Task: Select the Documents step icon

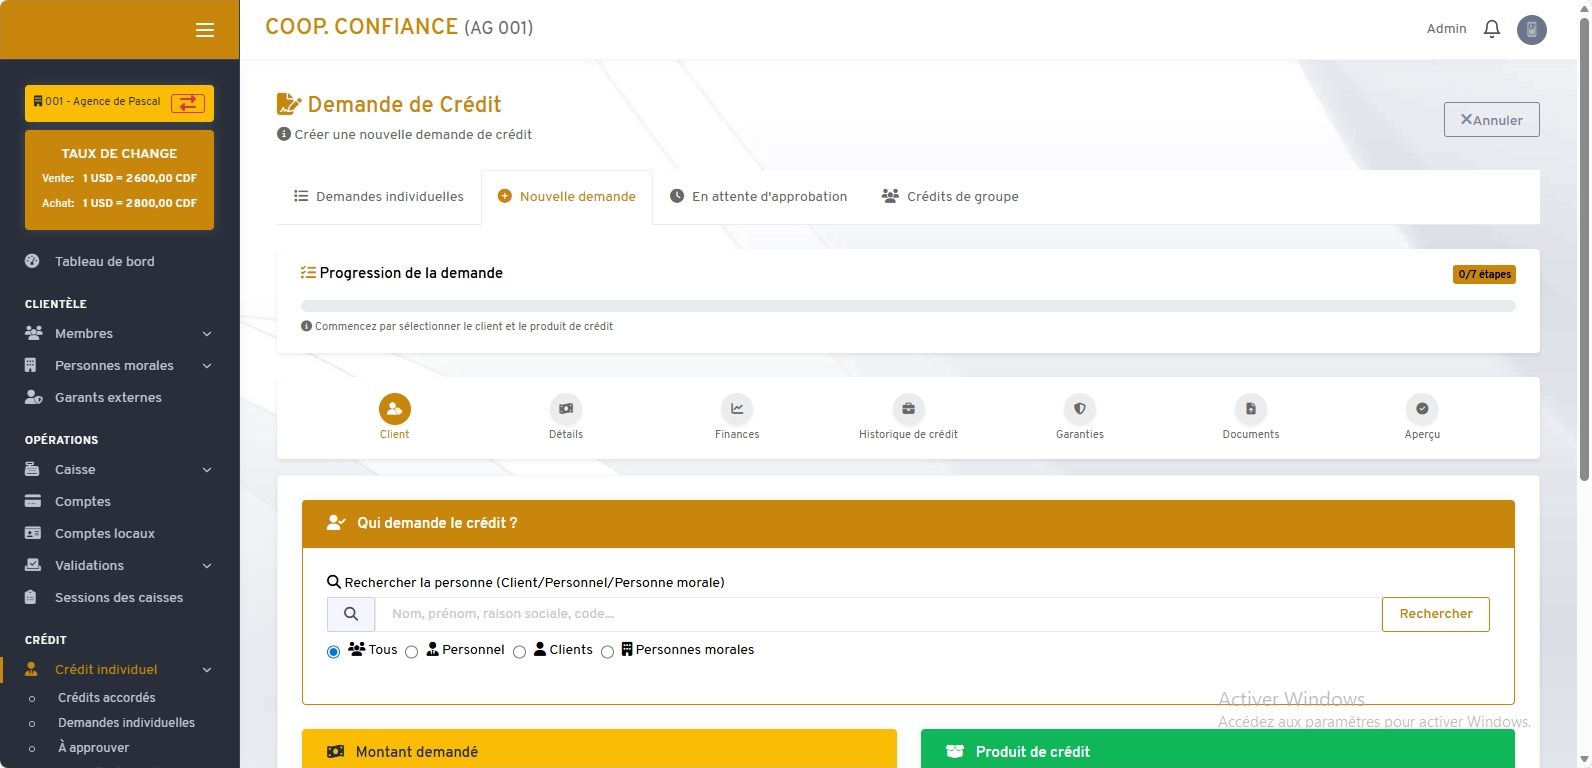Action: 1250,409
